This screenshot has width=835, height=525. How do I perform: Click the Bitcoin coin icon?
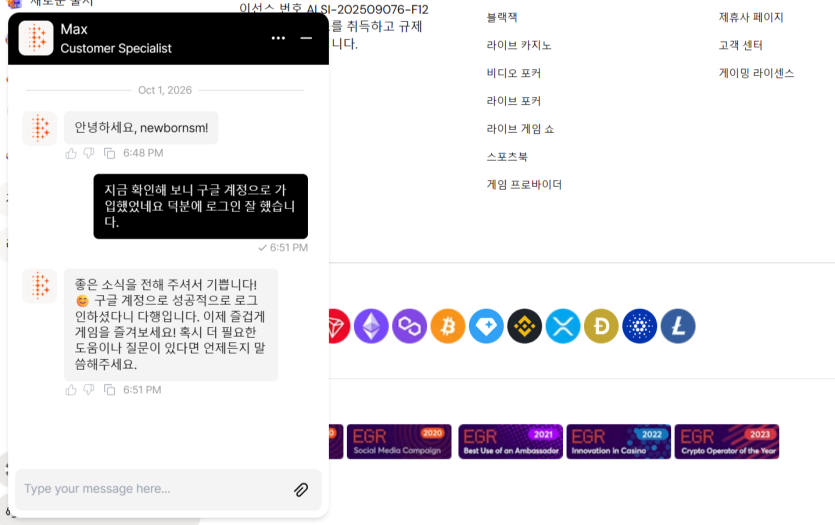click(x=448, y=326)
